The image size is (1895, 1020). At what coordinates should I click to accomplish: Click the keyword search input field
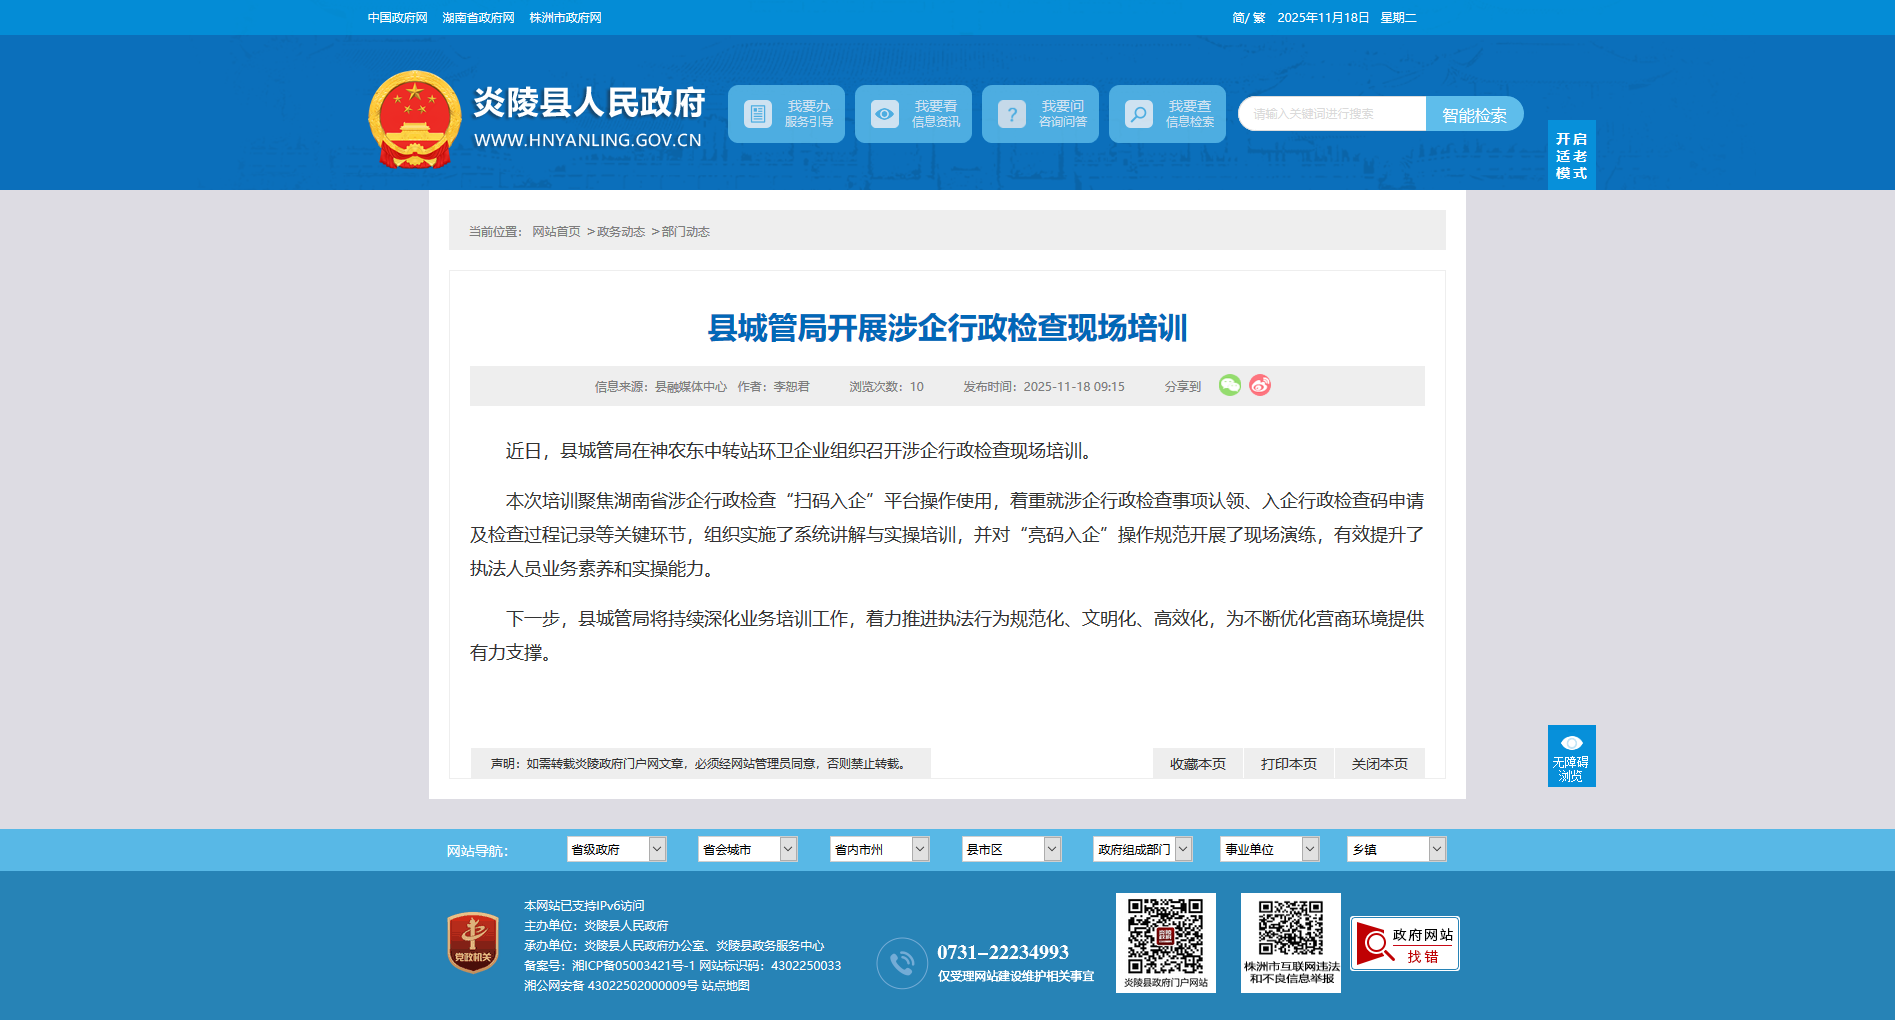pyautogui.click(x=1331, y=114)
